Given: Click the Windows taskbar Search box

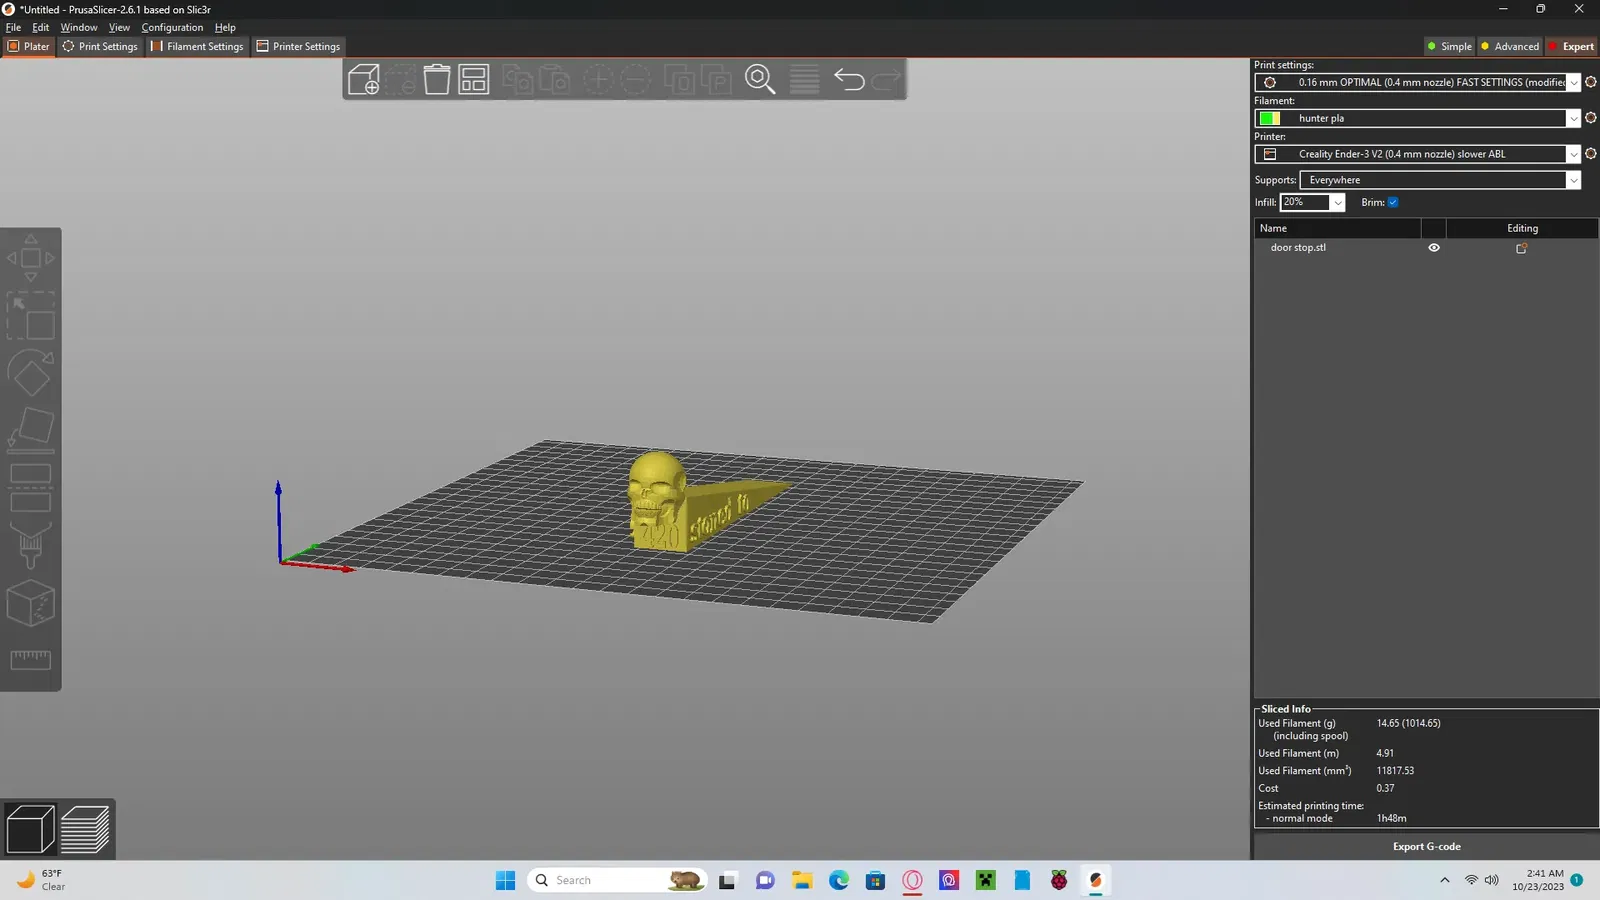Looking at the screenshot, I should [617, 880].
